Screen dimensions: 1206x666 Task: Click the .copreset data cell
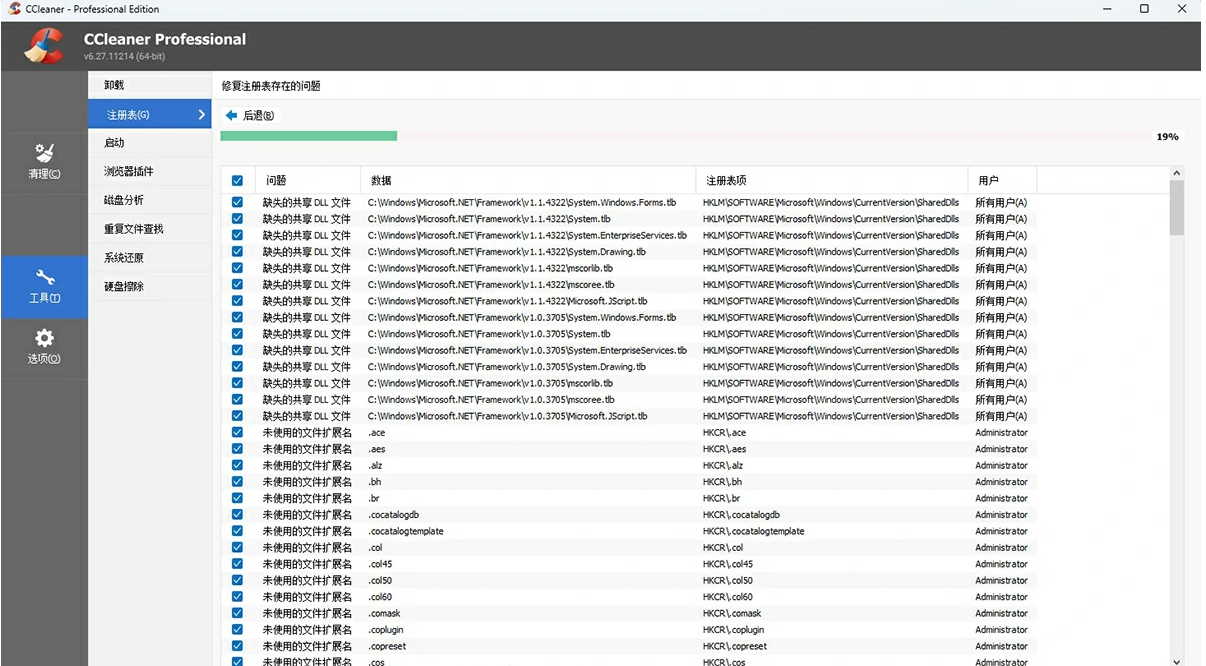pyautogui.click(x=387, y=646)
